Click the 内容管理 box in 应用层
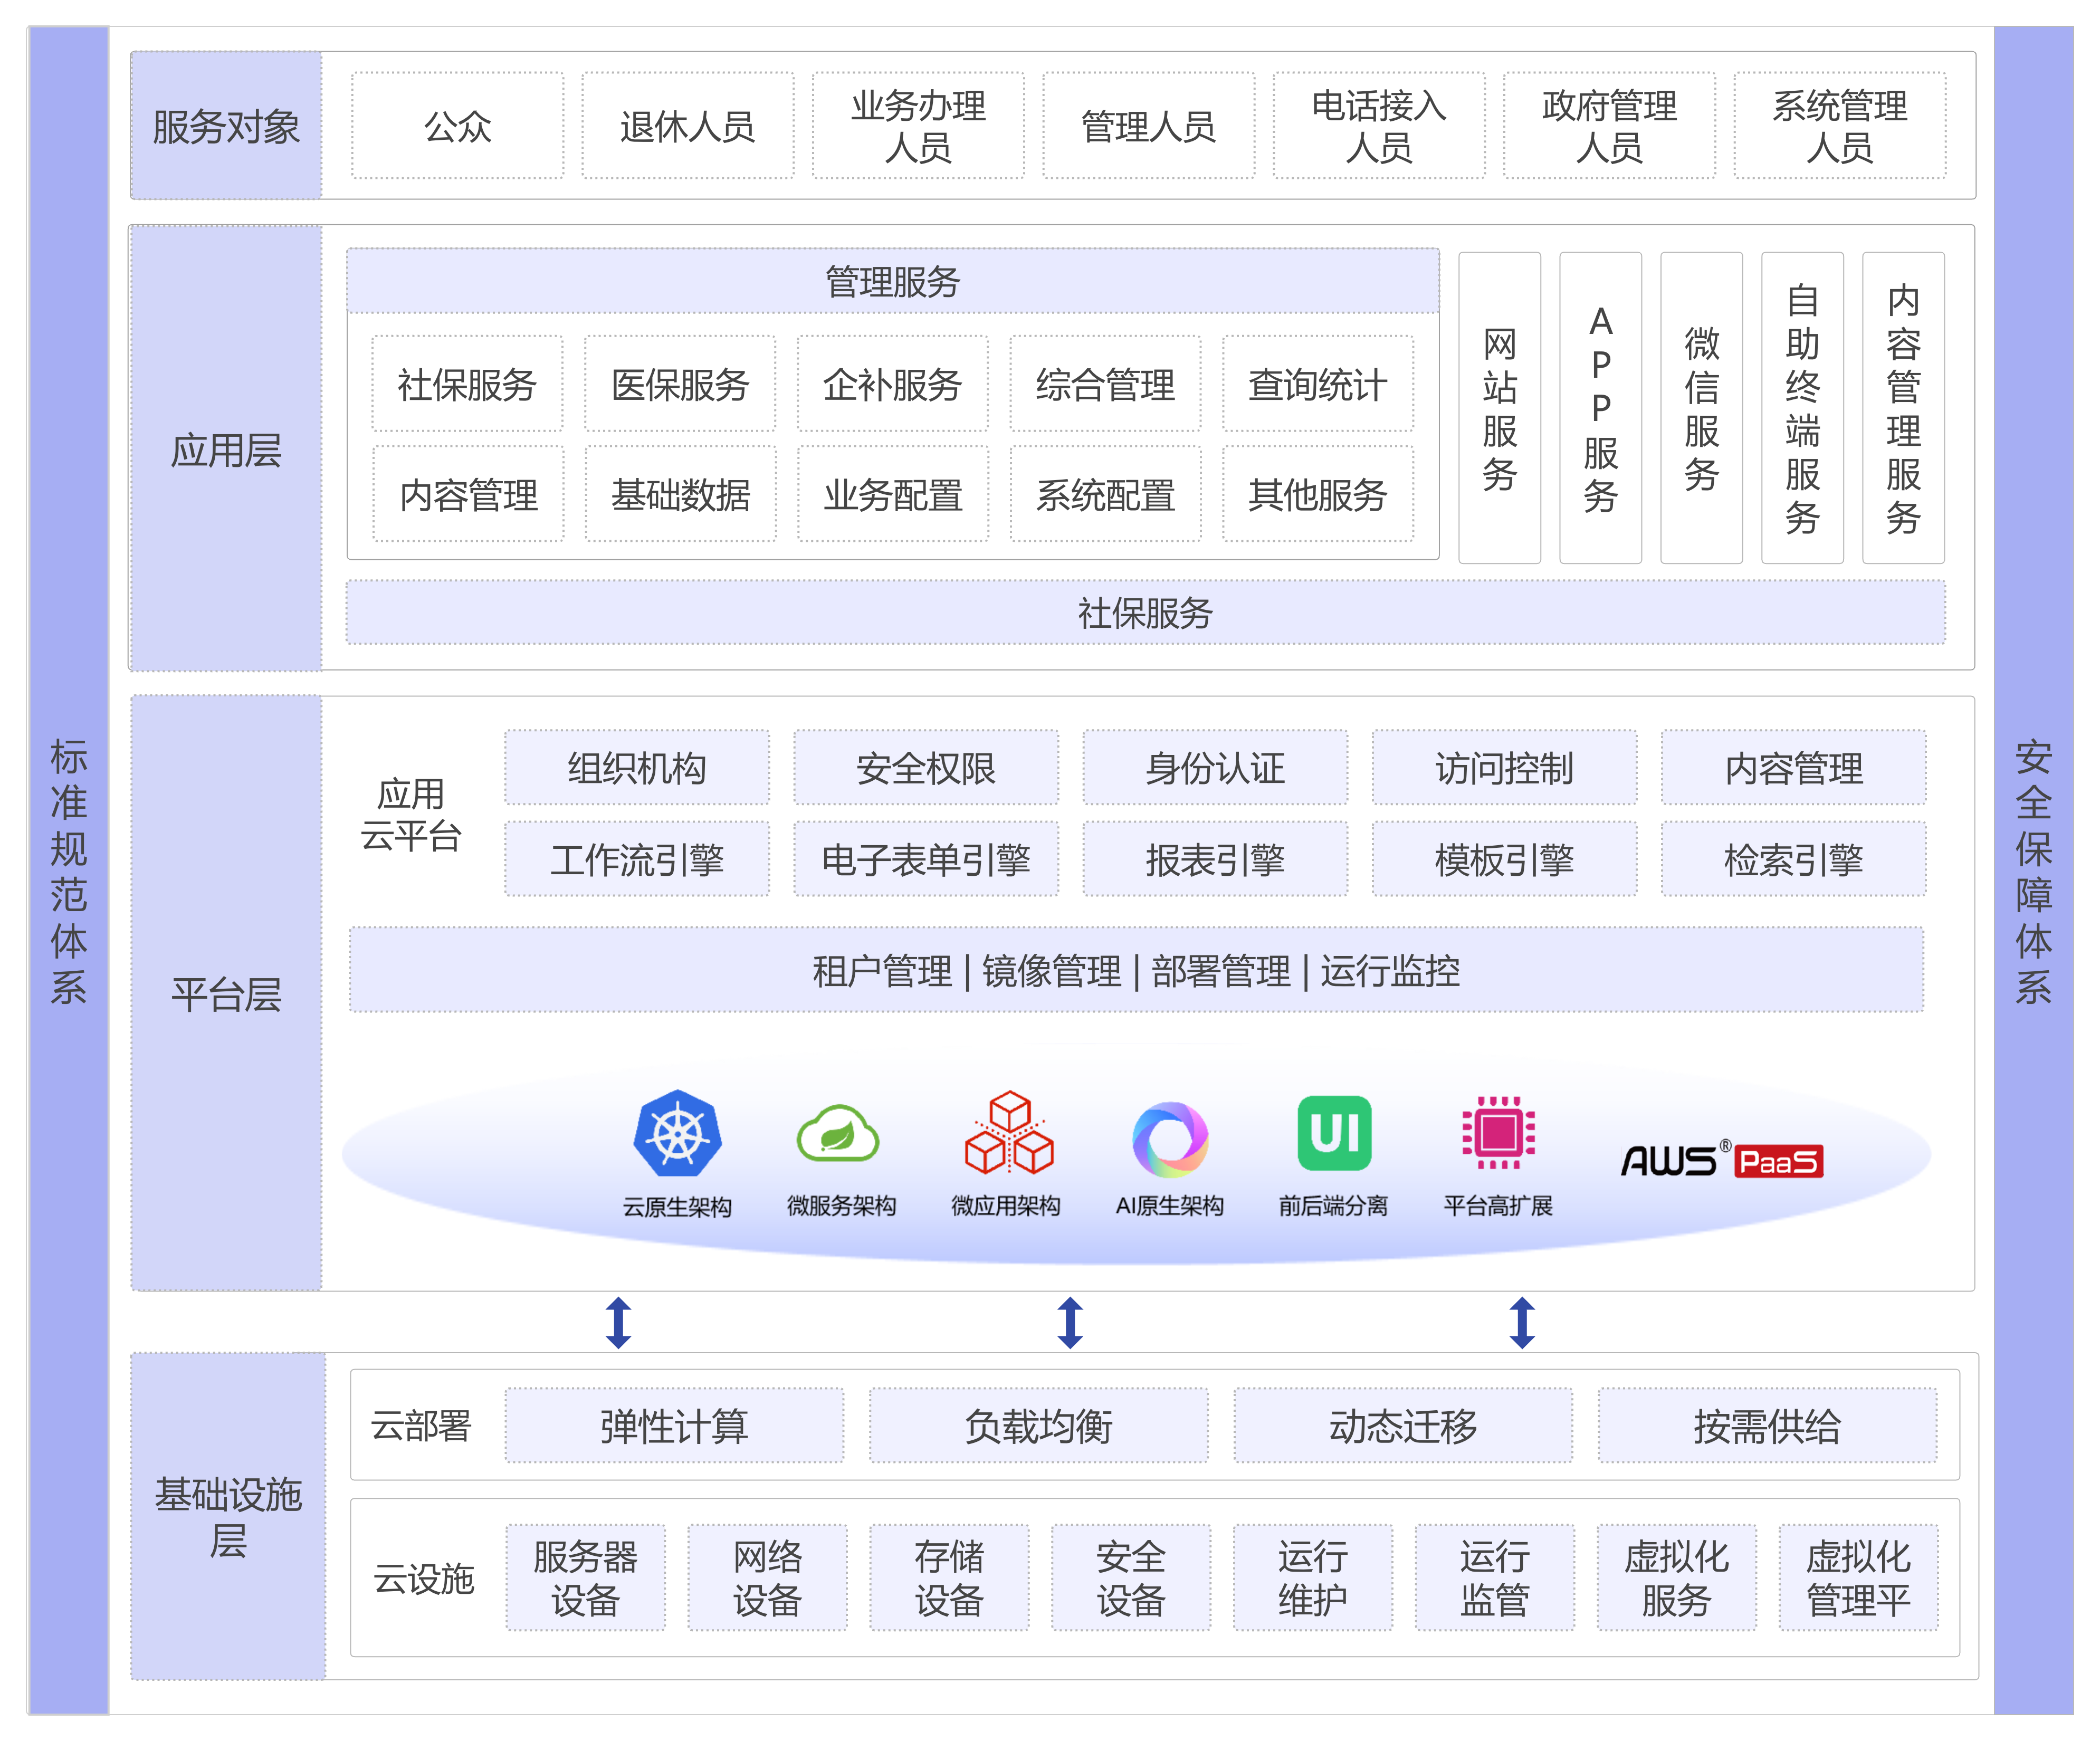Screen dimensions: 2100x1741 [468, 494]
